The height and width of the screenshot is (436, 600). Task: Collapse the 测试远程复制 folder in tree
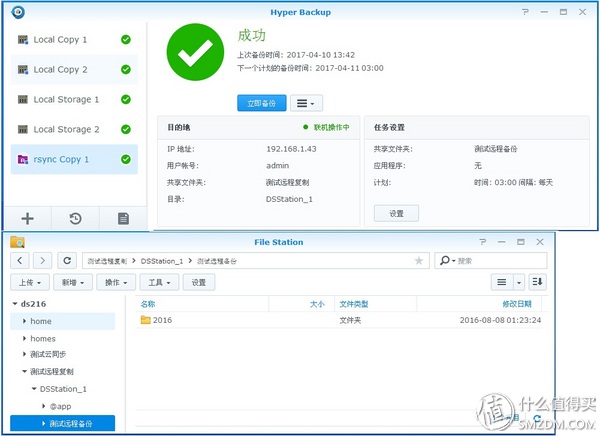point(24,371)
